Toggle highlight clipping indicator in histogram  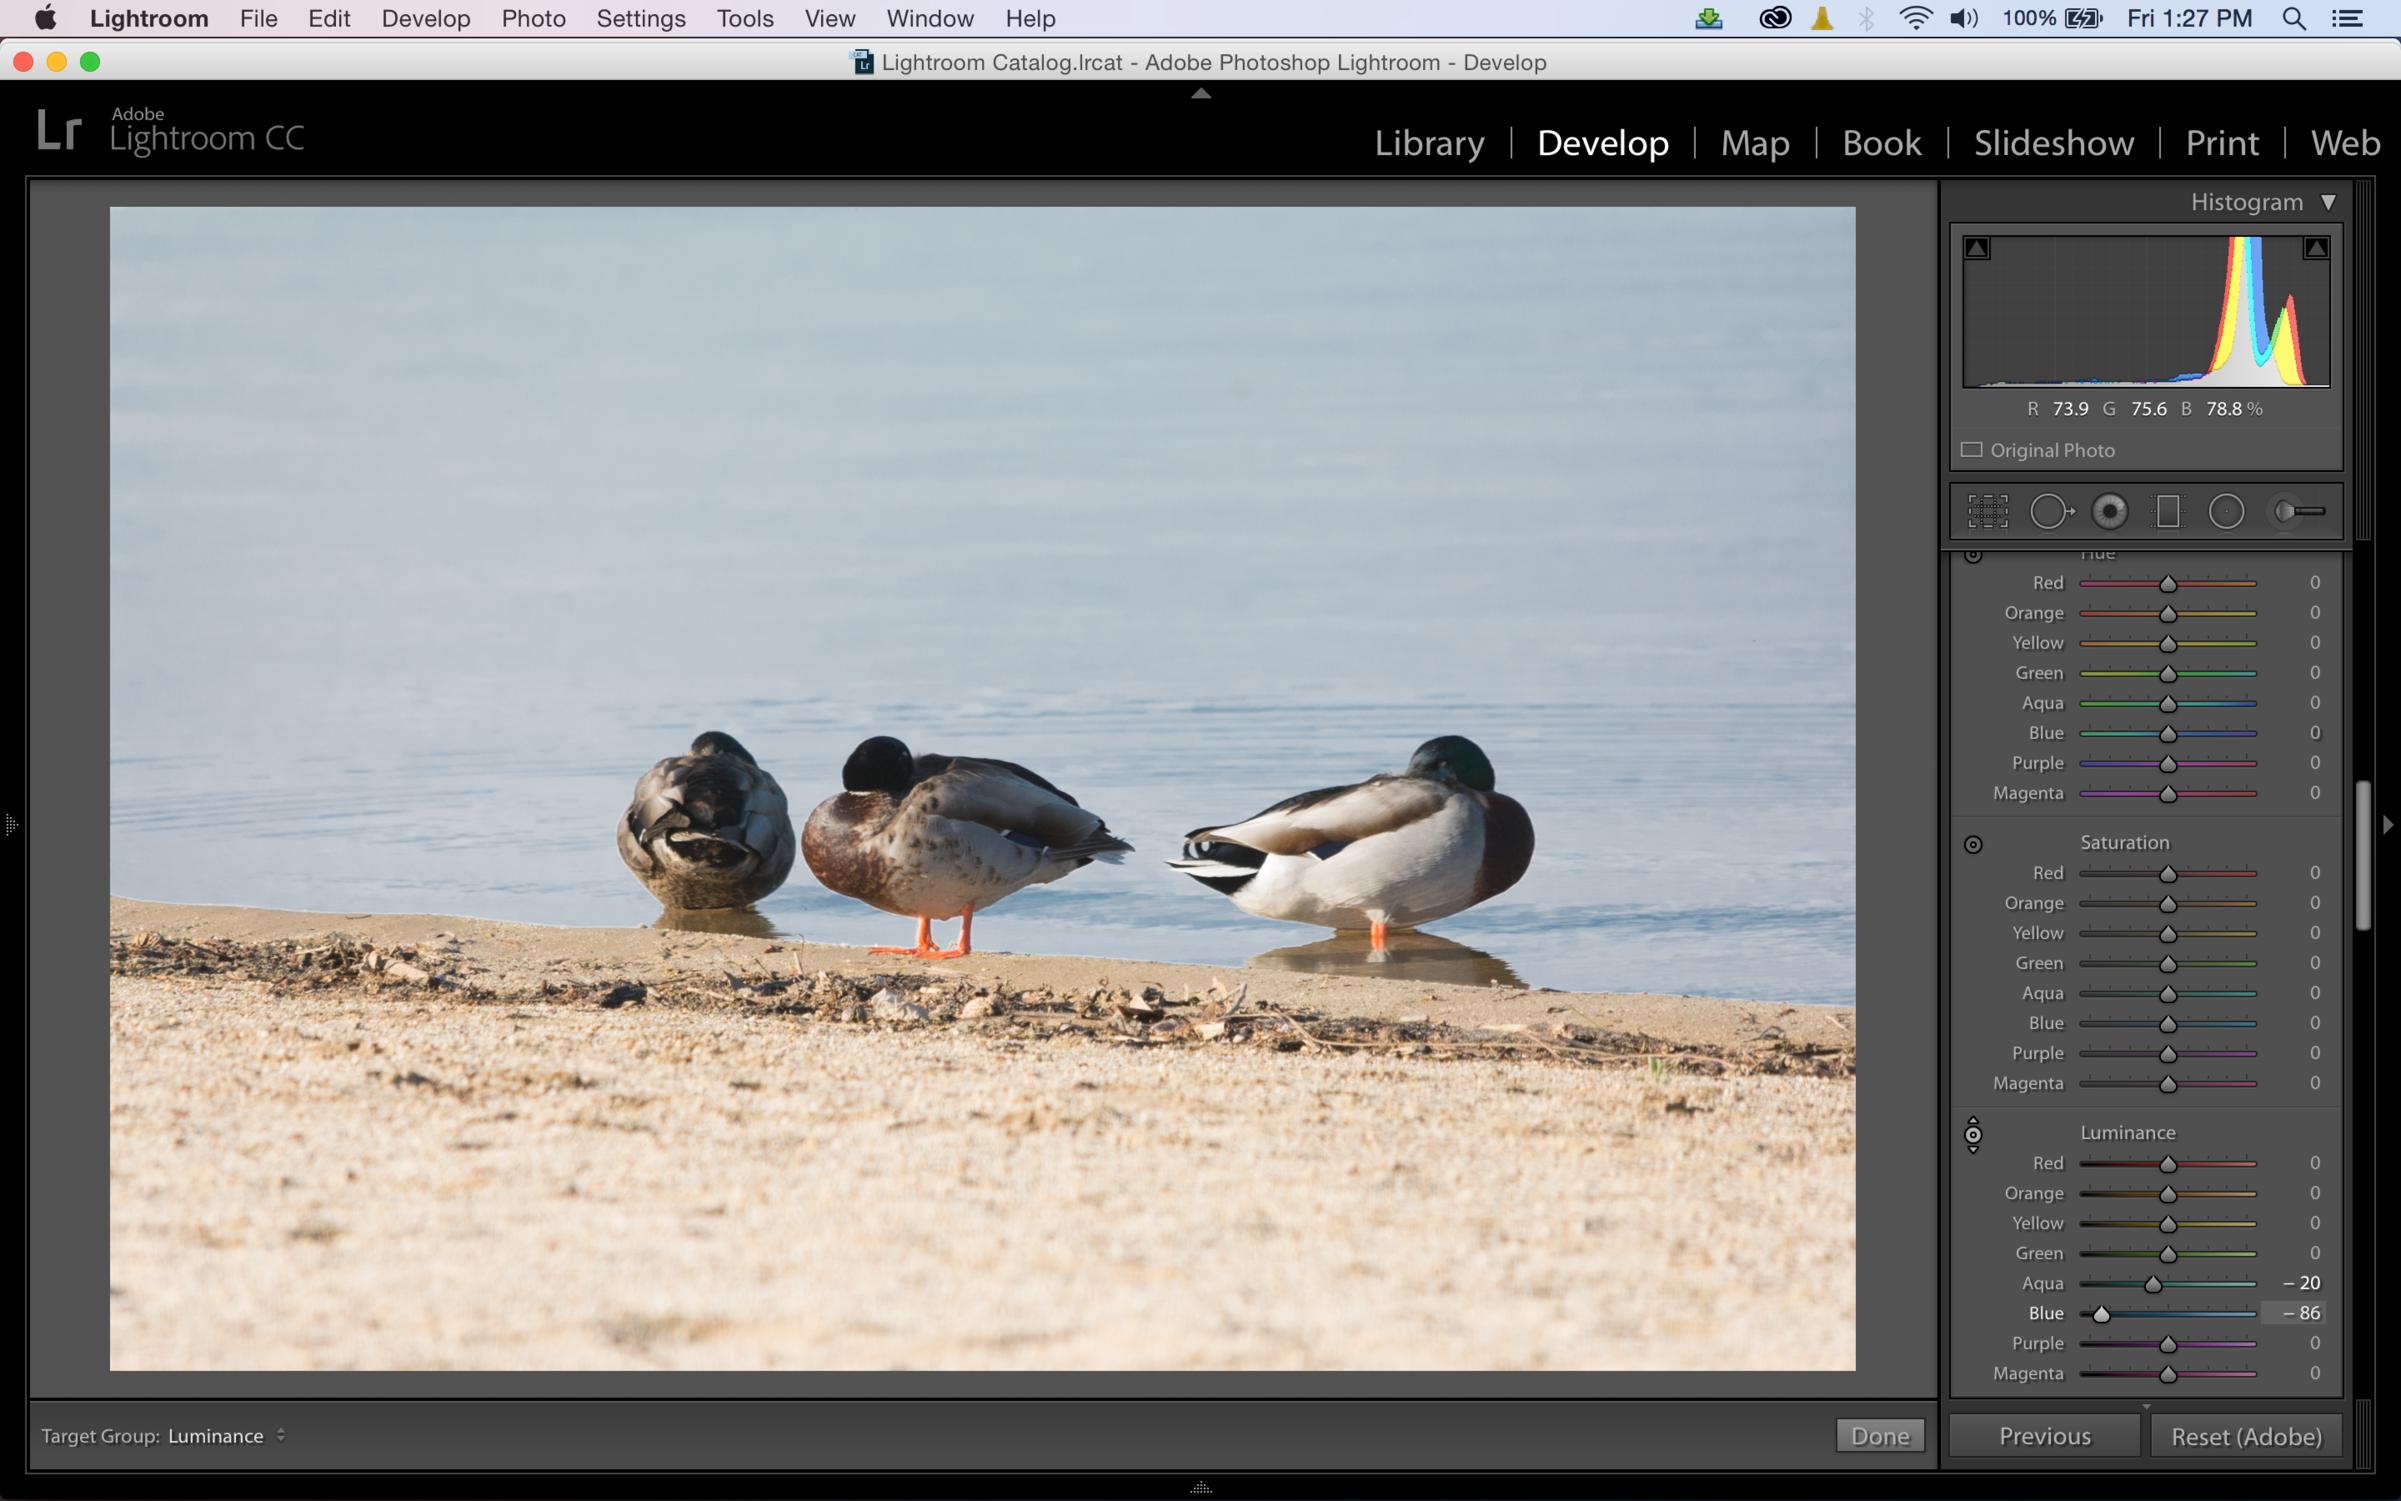pos(2315,248)
